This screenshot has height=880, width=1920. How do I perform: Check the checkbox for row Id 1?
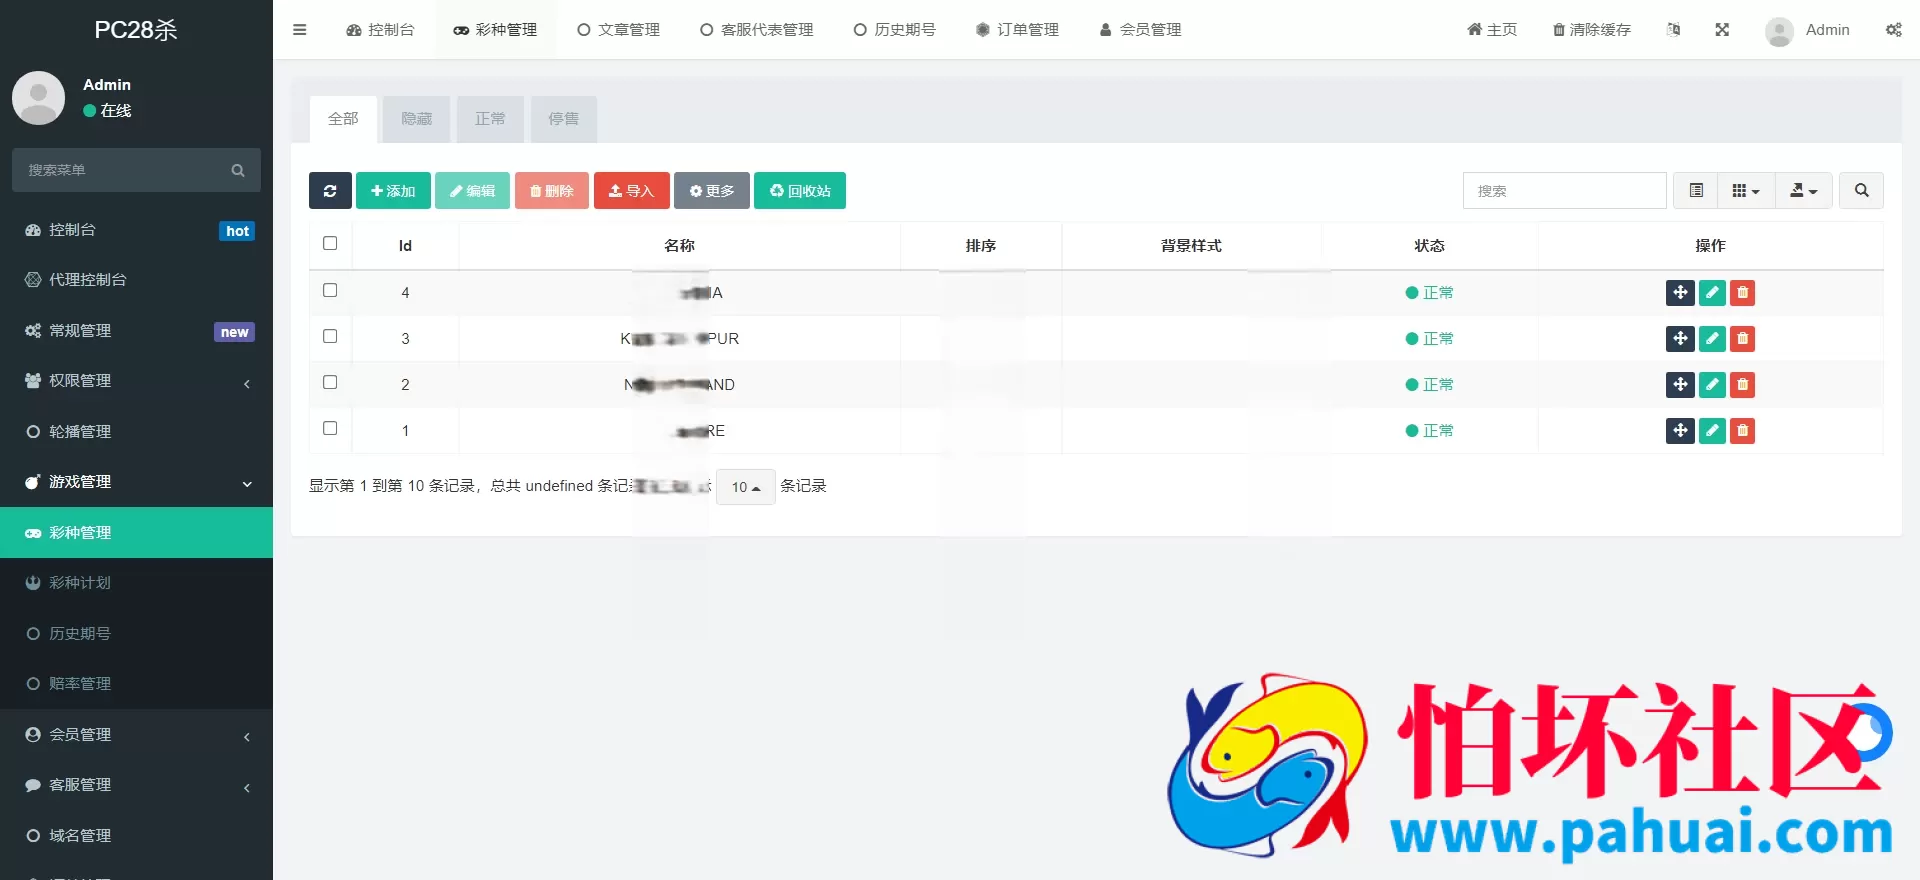(x=330, y=428)
